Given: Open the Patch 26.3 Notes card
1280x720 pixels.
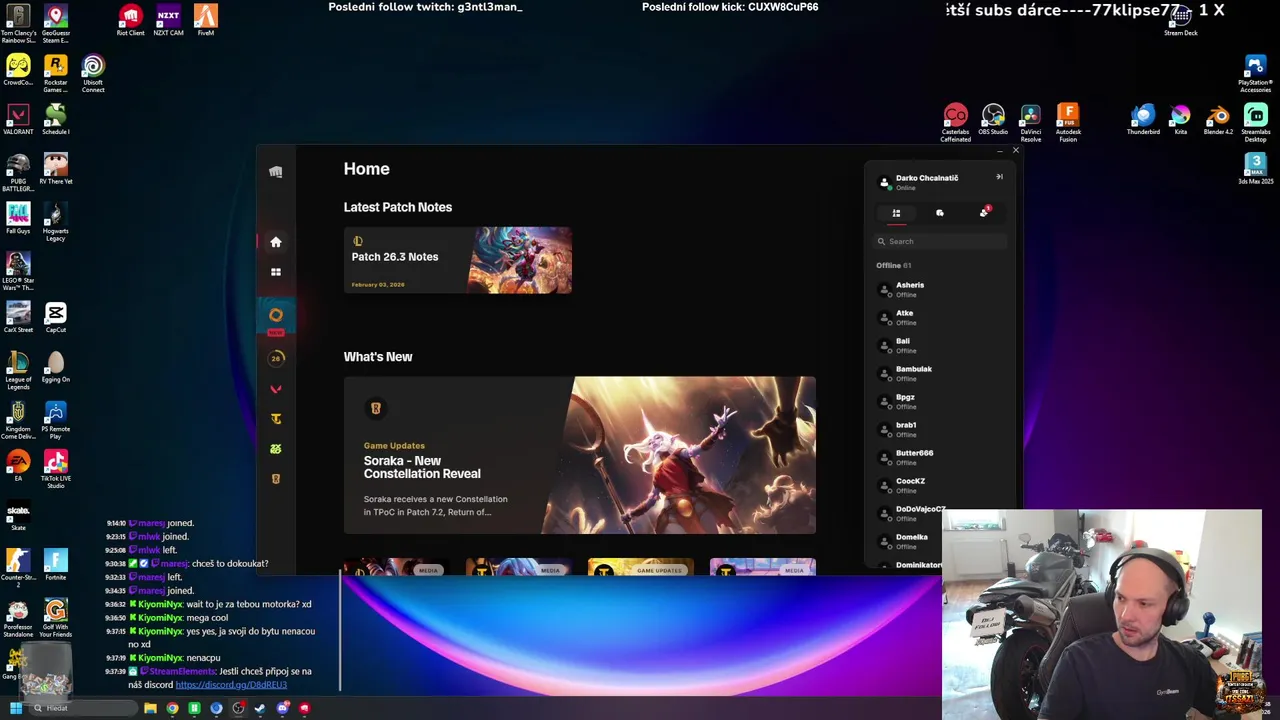Looking at the screenshot, I should point(458,260).
